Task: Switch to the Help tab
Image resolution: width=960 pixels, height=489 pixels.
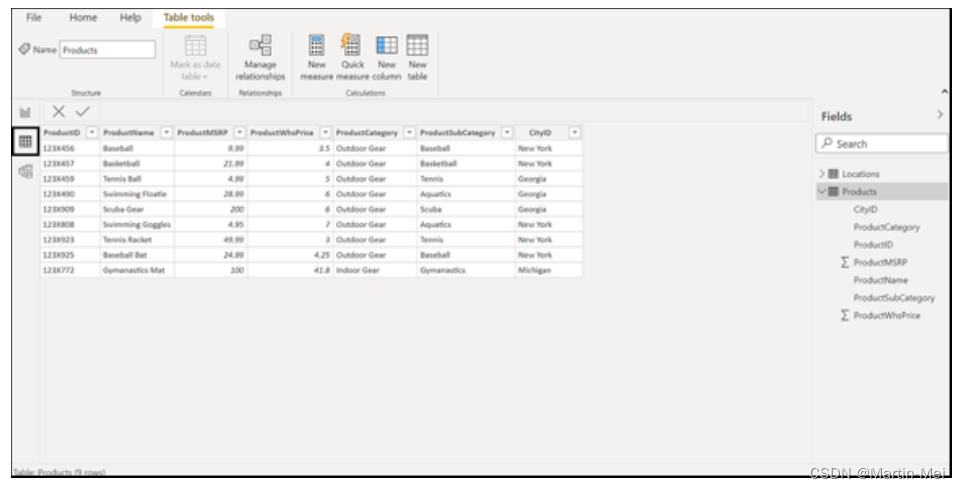Action: [130, 17]
